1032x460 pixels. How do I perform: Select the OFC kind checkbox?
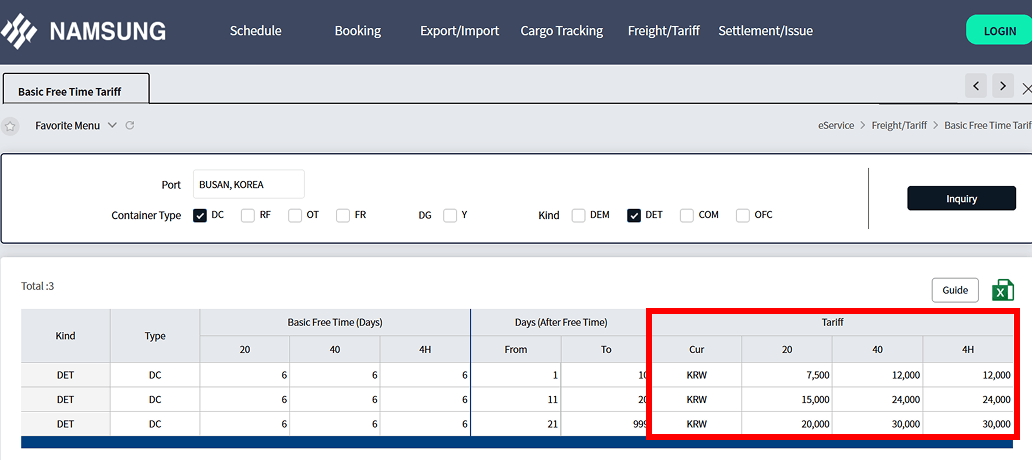tap(743, 215)
